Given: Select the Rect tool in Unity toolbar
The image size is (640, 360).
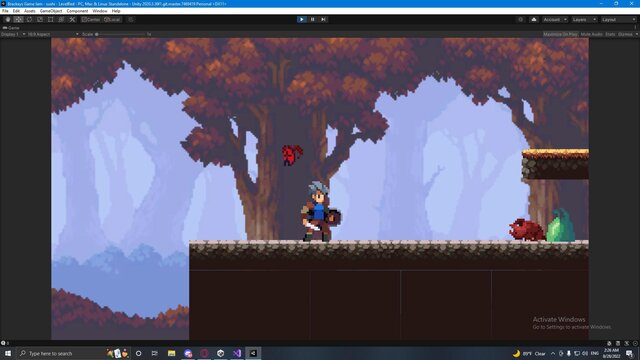Looking at the screenshot, I should pyautogui.click(x=51, y=20).
